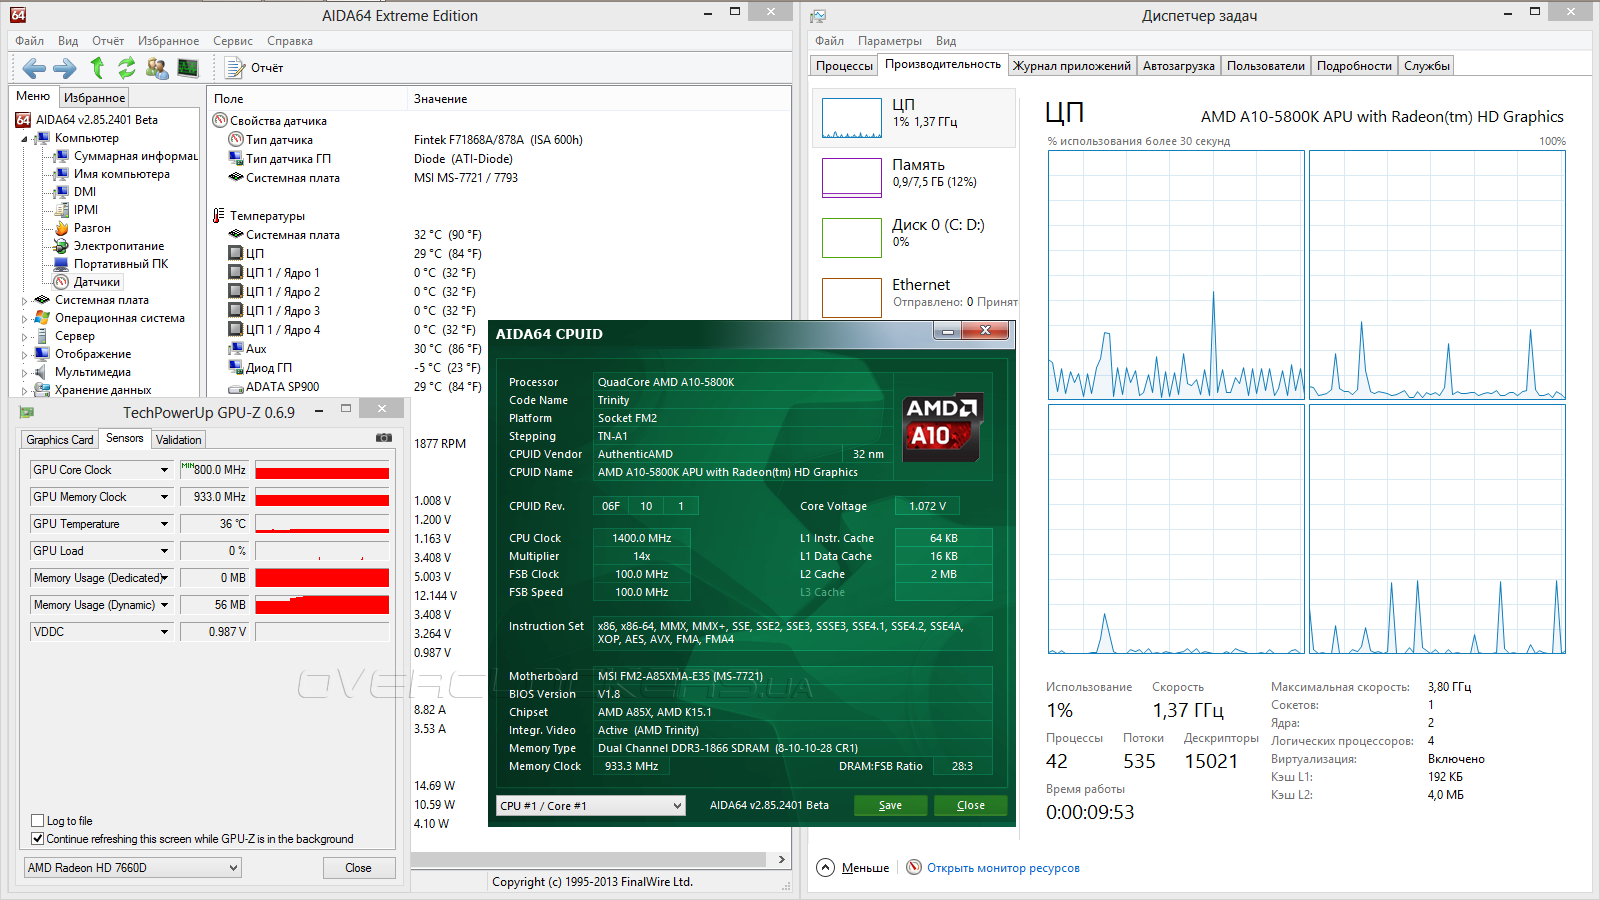Screen dimensions: 1600x900
Task: Click the green Close button in CPUID window
Action: [970, 806]
